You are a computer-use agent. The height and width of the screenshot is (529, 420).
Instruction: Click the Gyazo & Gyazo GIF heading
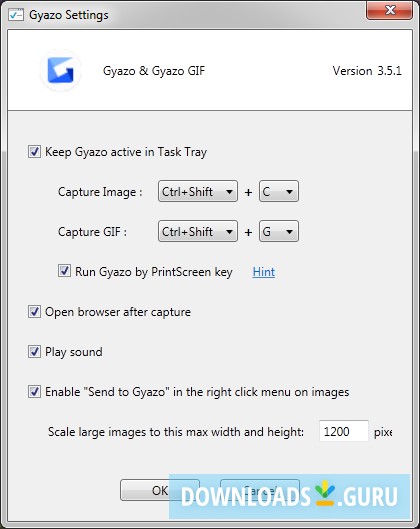[x=154, y=71]
